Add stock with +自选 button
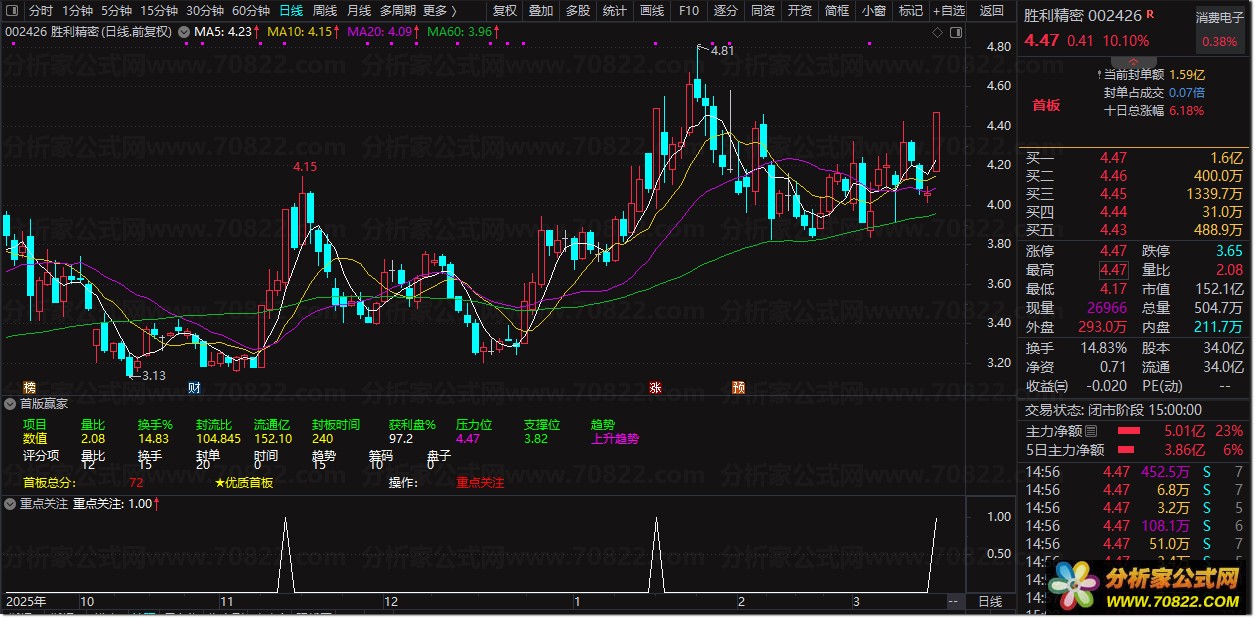This screenshot has height=618, width=1256. click(948, 11)
